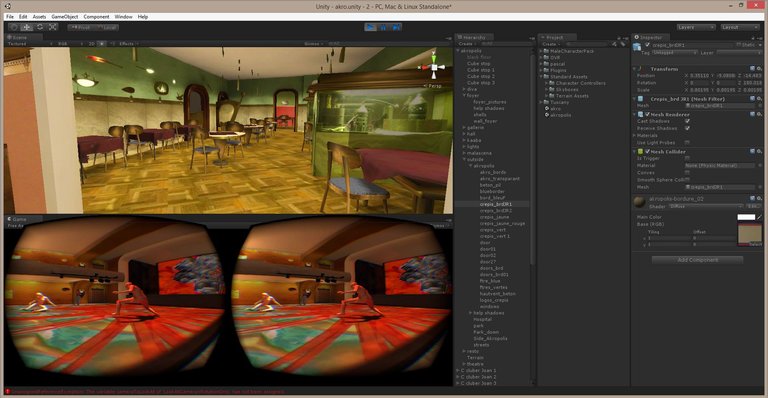The width and height of the screenshot is (768, 398).
Task: Click the Tuscany folder icon
Action: point(546,102)
